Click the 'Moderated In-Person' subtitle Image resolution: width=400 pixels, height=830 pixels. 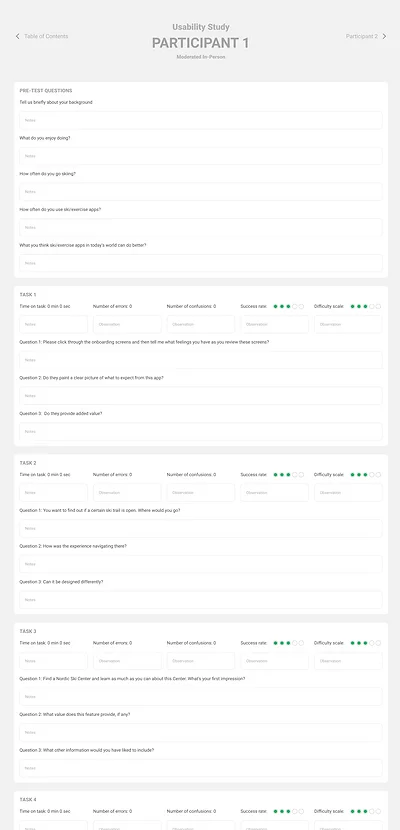coord(201,57)
